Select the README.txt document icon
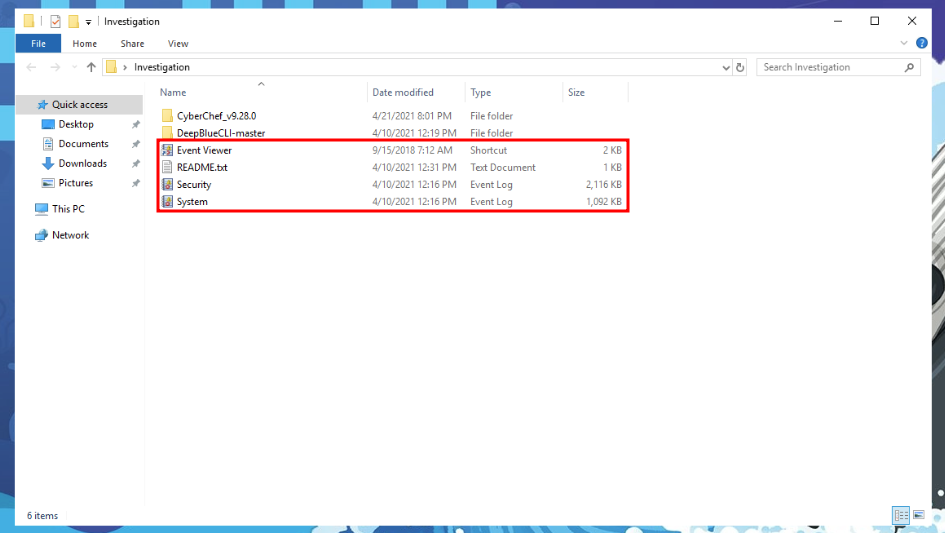945x533 pixels. tap(167, 167)
